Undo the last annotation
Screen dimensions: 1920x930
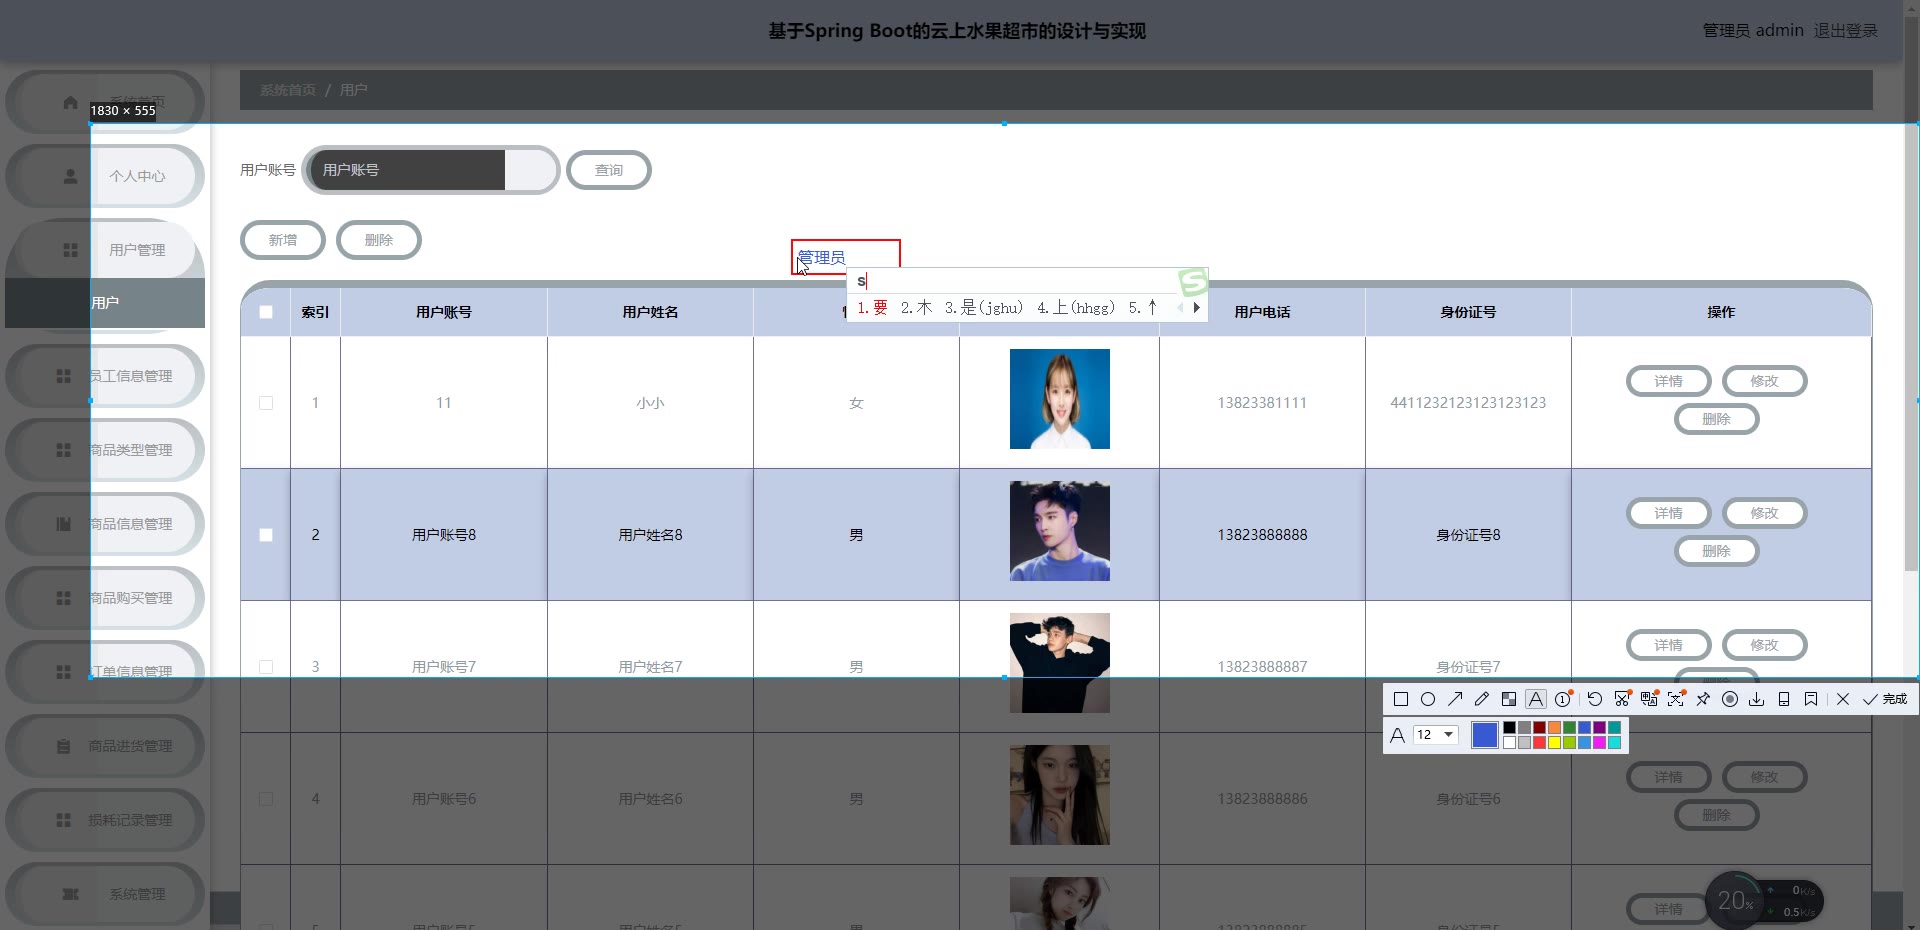coord(1595,699)
